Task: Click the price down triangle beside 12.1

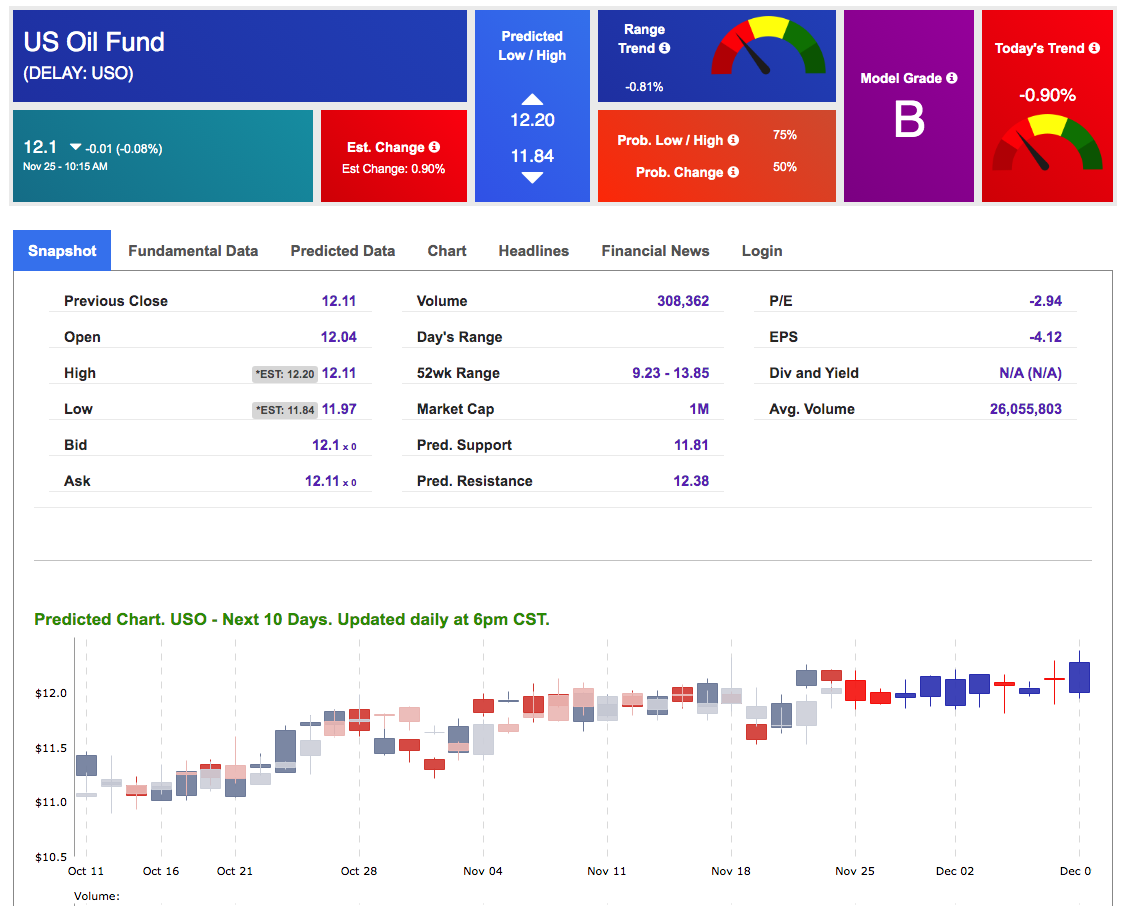Action: pyautogui.click(x=75, y=147)
